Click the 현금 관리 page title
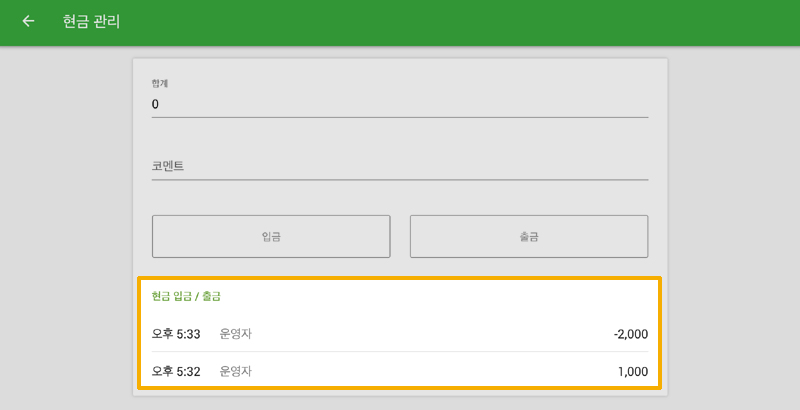Screen dimensions: 800x410 (x=91, y=21)
